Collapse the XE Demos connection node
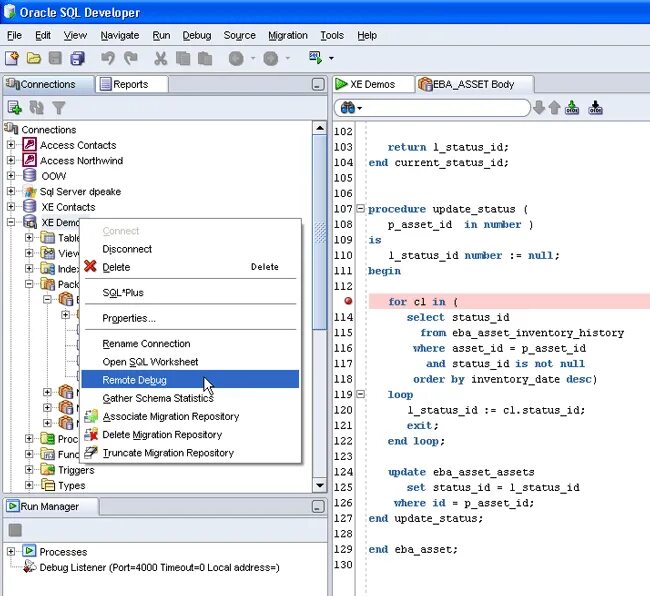The height and width of the screenshot is (596, 650). click(11, 222)
